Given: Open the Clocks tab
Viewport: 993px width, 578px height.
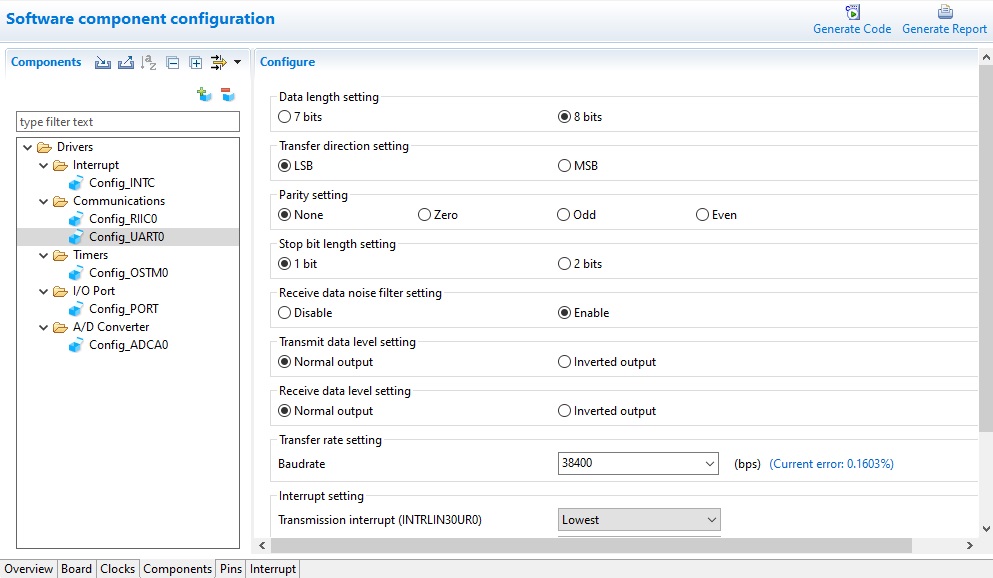Looking at the screenshot, I should [117, 569].
